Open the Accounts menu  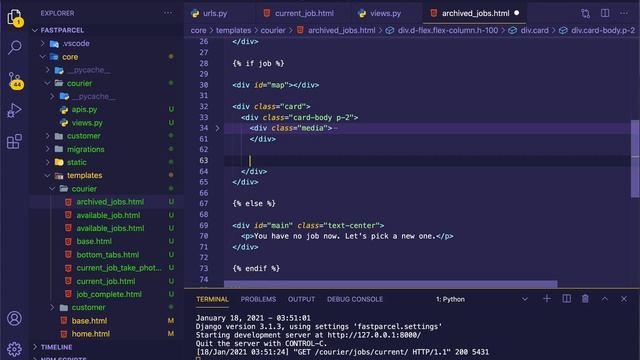click(14, 318)
